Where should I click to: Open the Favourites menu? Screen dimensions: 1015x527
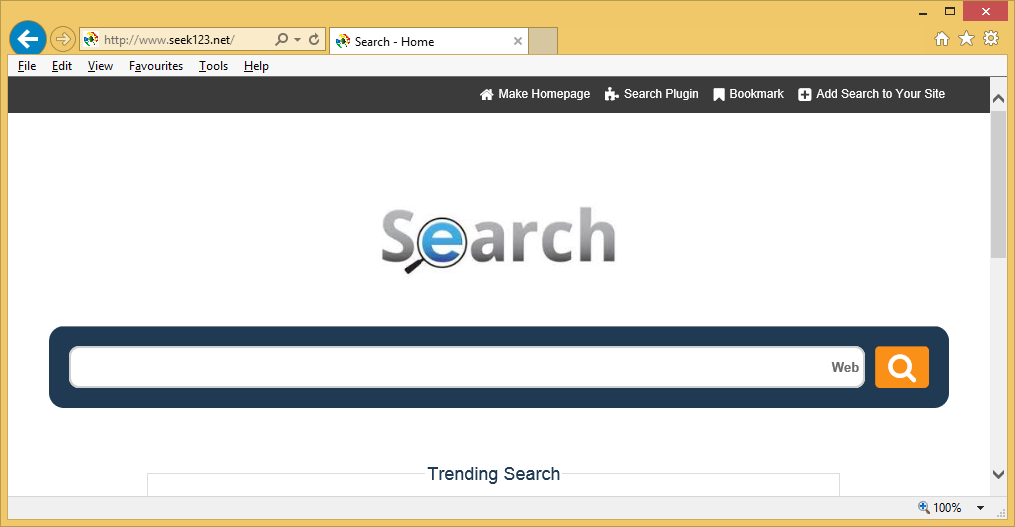tap(156, 66)
